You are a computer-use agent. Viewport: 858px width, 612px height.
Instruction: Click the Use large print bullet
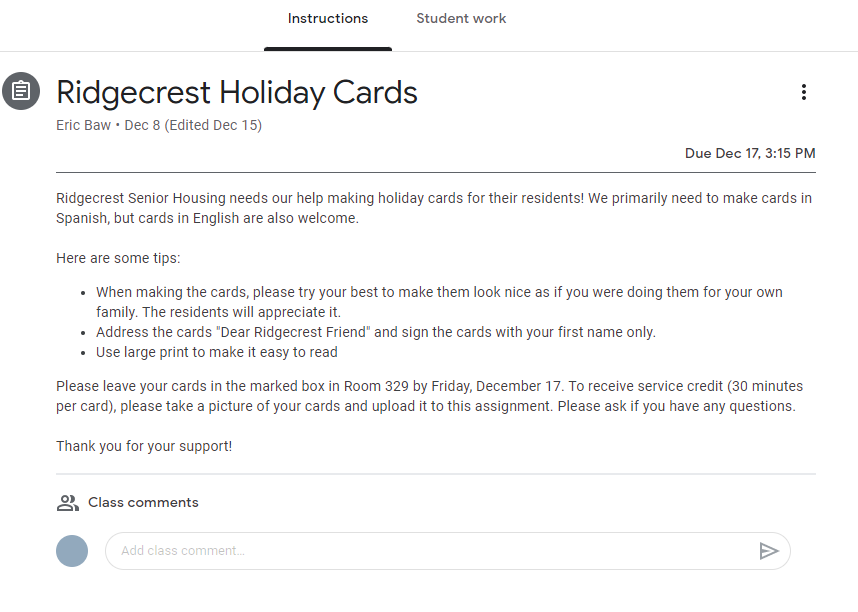(216, 352)
